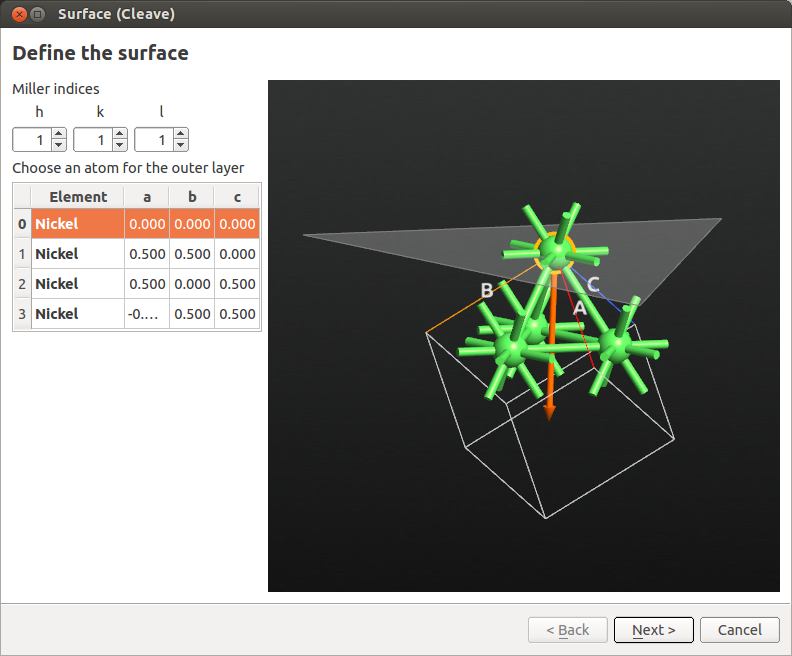Decrease the l Miller index
This screenshot has height=656, width=792.
(x=181, y=145)
